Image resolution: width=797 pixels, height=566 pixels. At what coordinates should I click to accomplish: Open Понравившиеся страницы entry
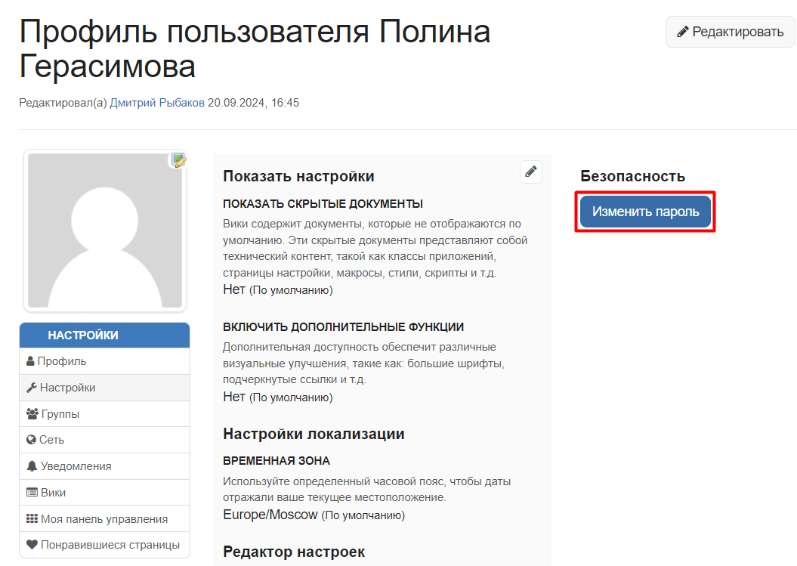coord(105,545)
